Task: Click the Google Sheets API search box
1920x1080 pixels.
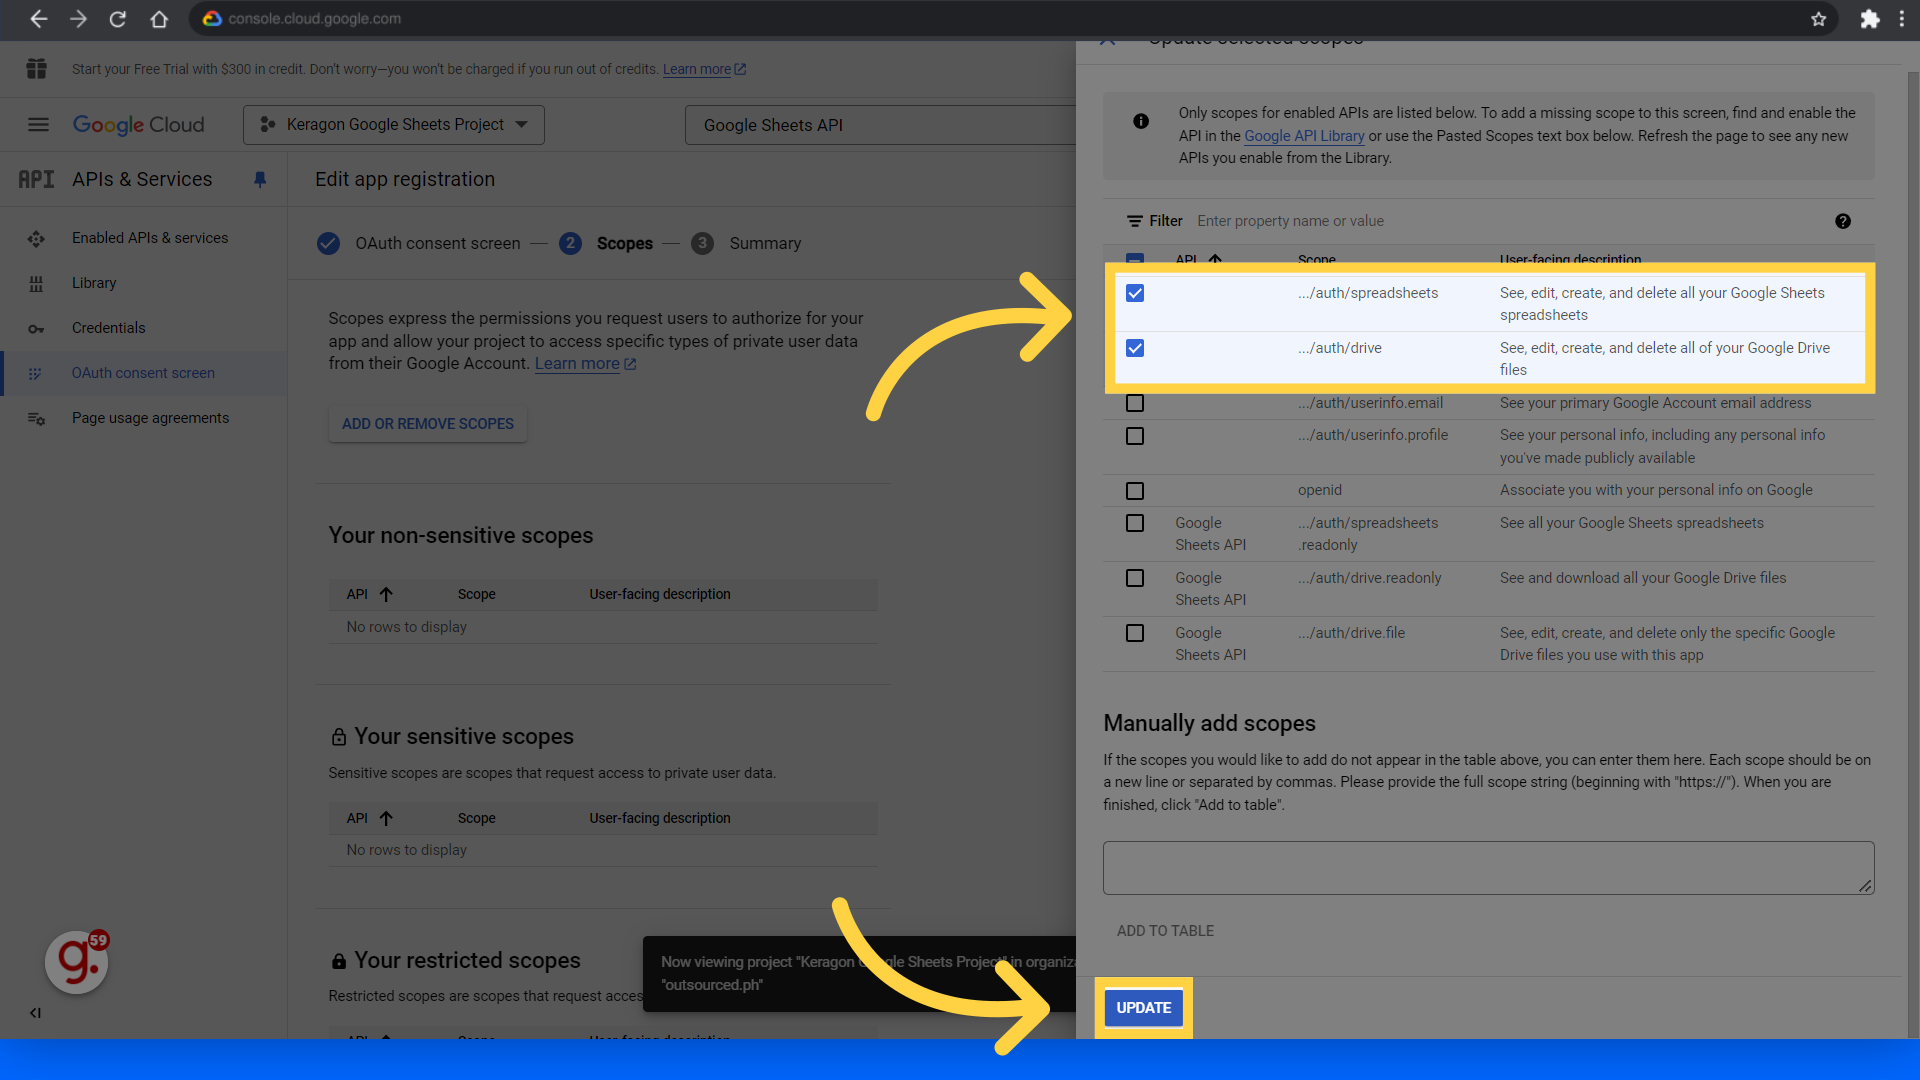Action: [x=880, y=125]
